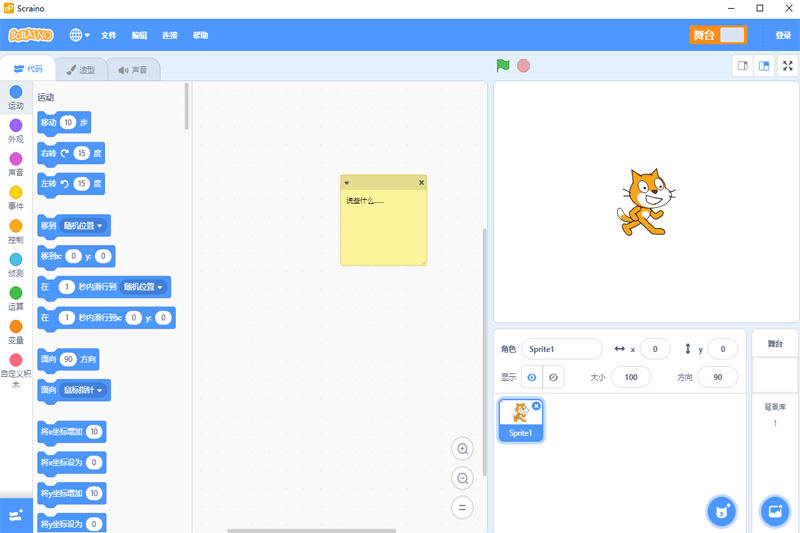
Task: Close the yellow comment note
Action: pyautogui.click(x=421, y=183)
